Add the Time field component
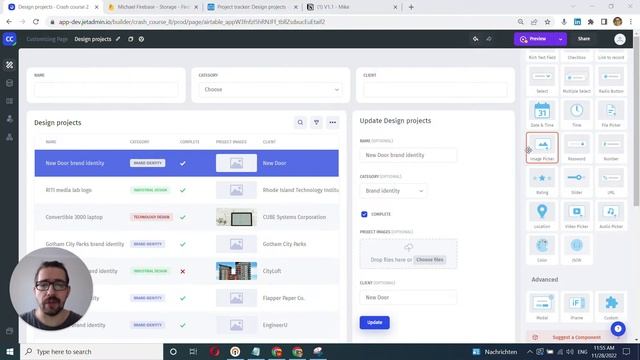 (x=576, y=114)
